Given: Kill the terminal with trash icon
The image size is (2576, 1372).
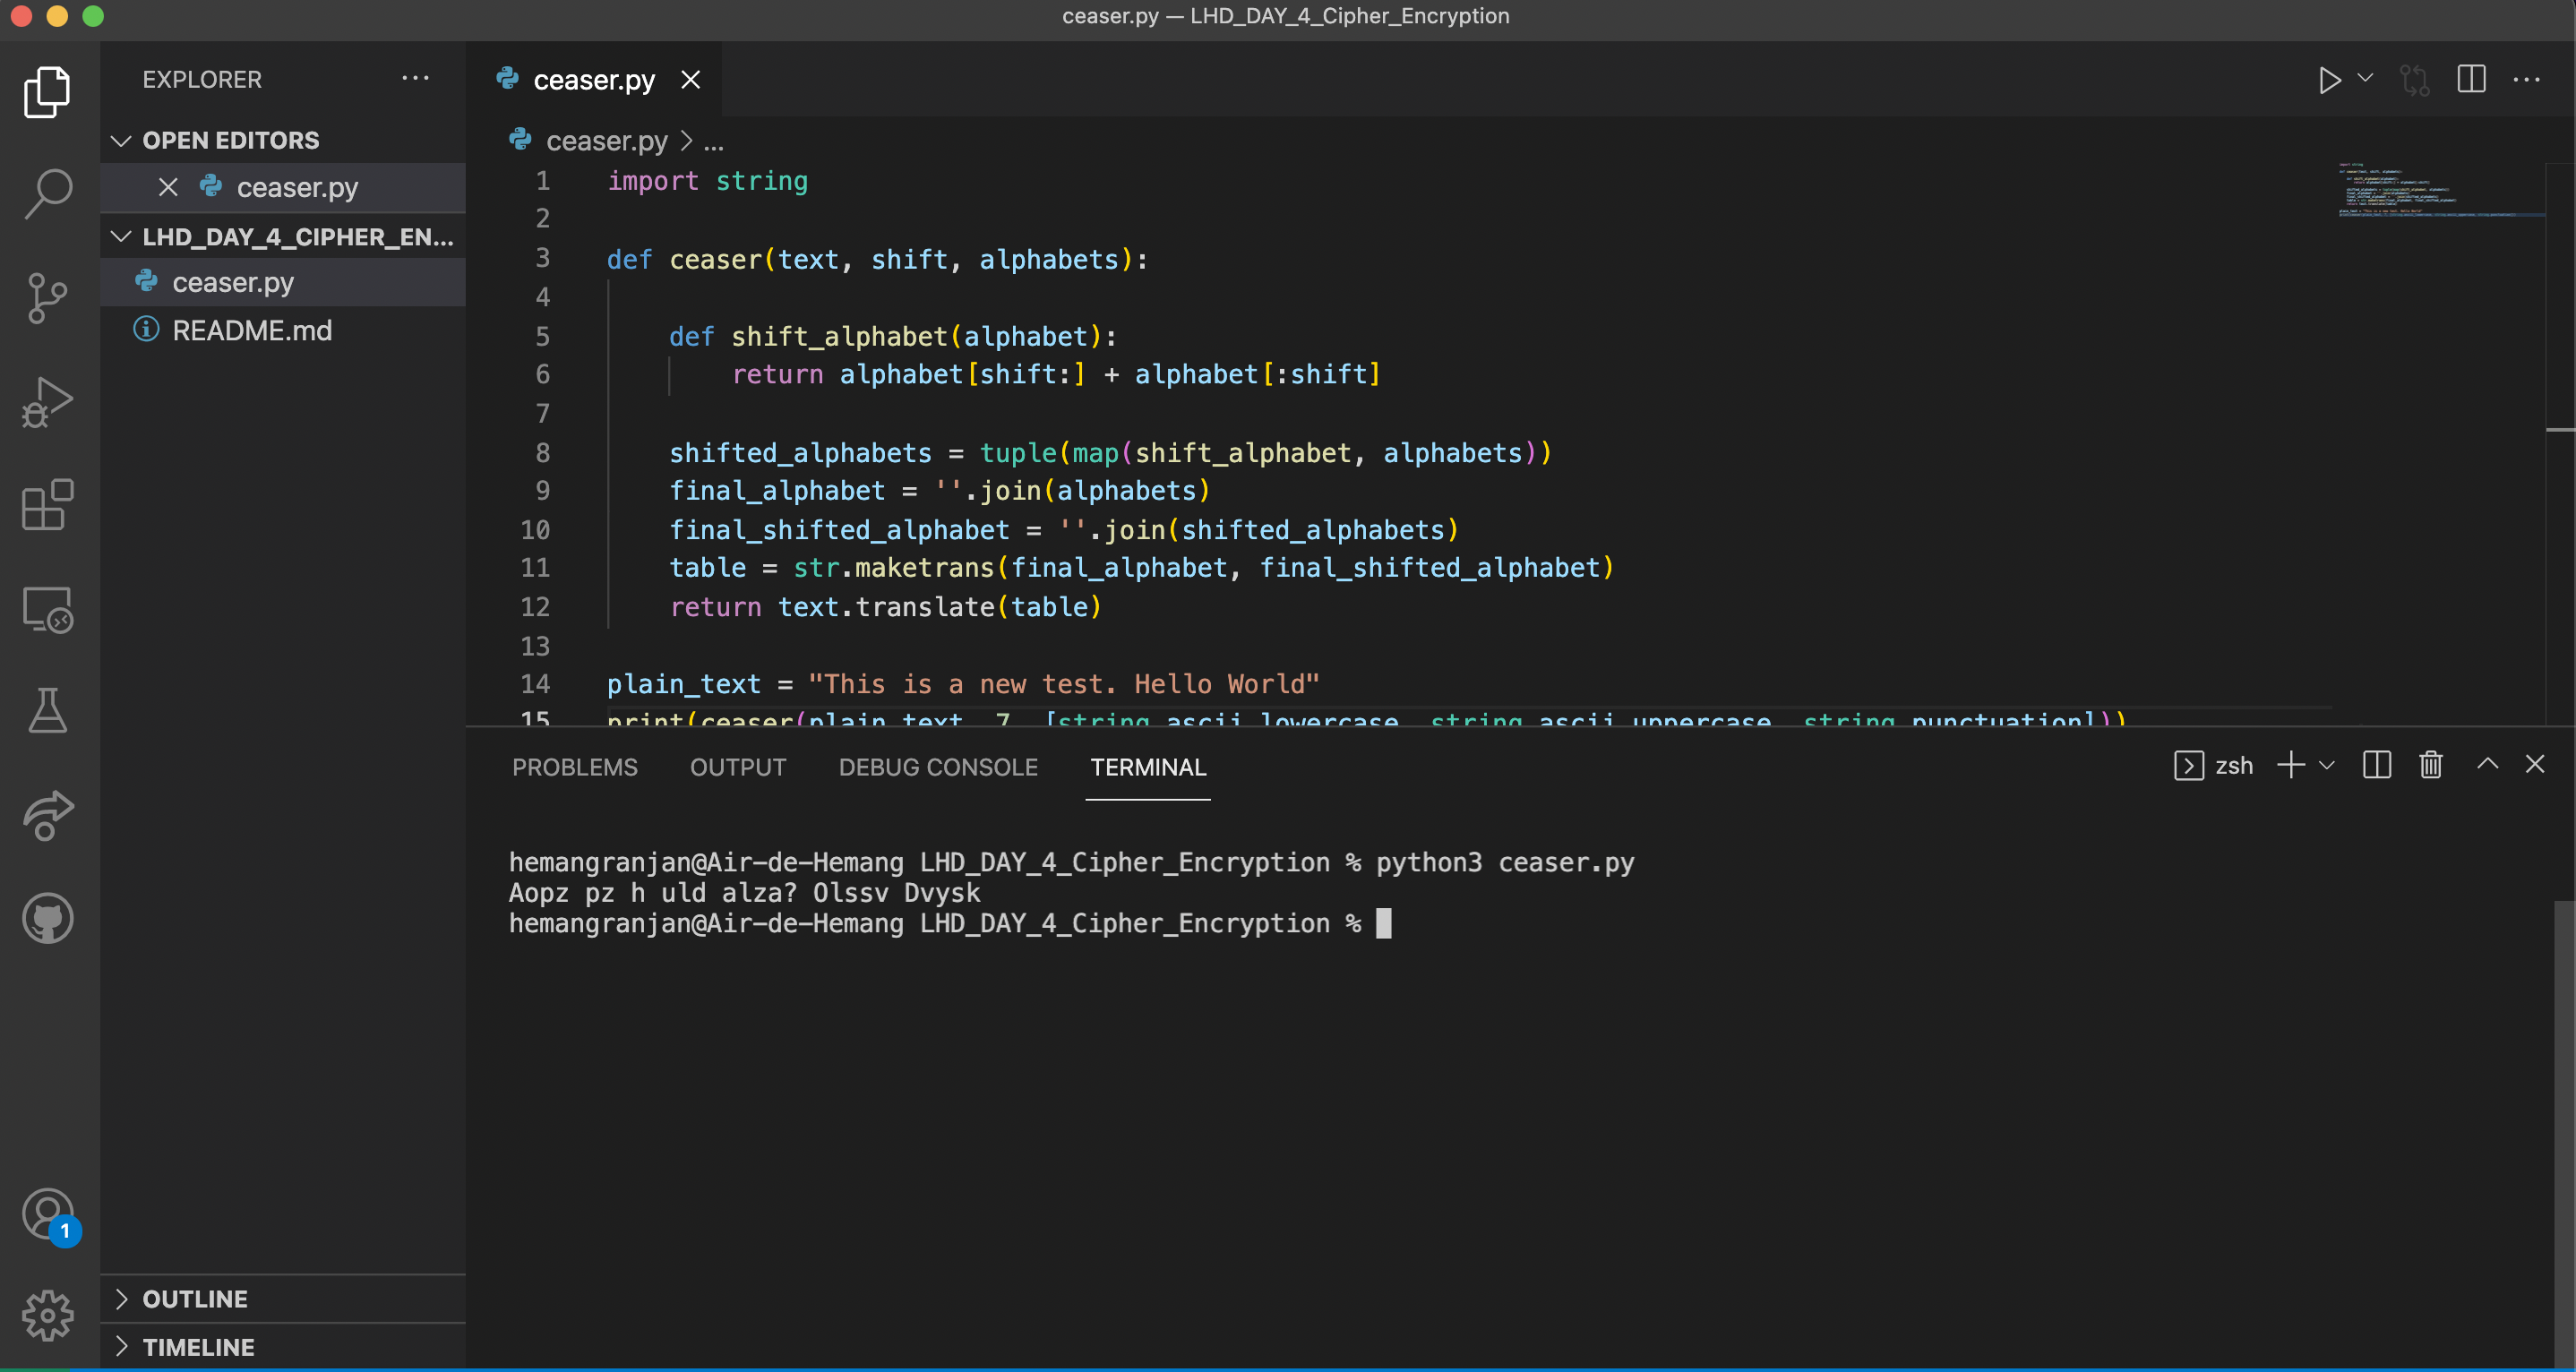Looking at the screenshot, I should pos(2430,765).
